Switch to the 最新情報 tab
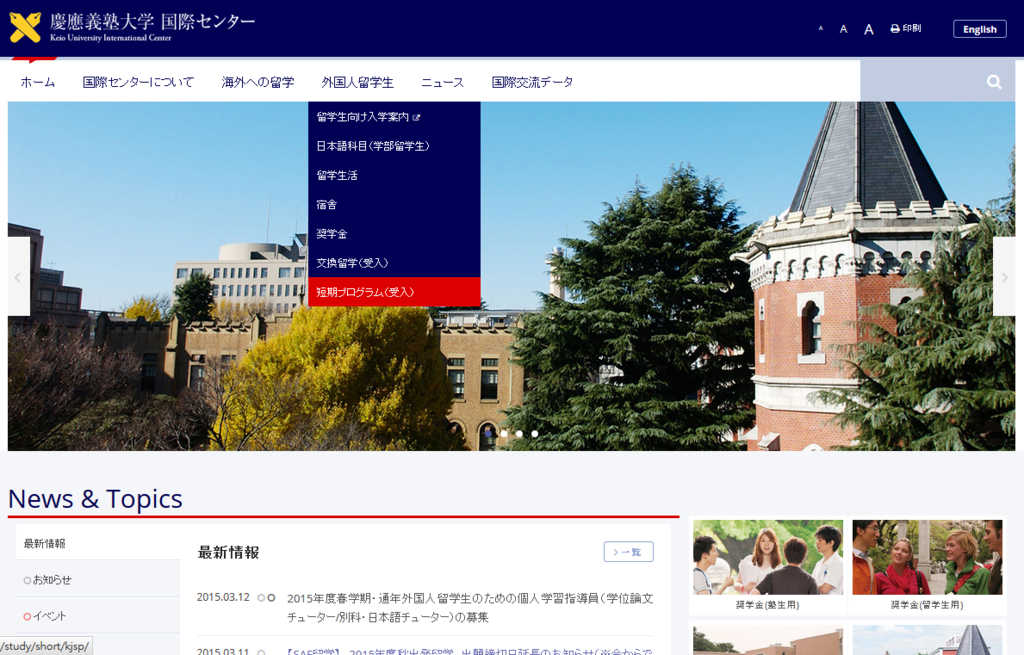This screenshot has height=655, width=1024. [47, 543]
